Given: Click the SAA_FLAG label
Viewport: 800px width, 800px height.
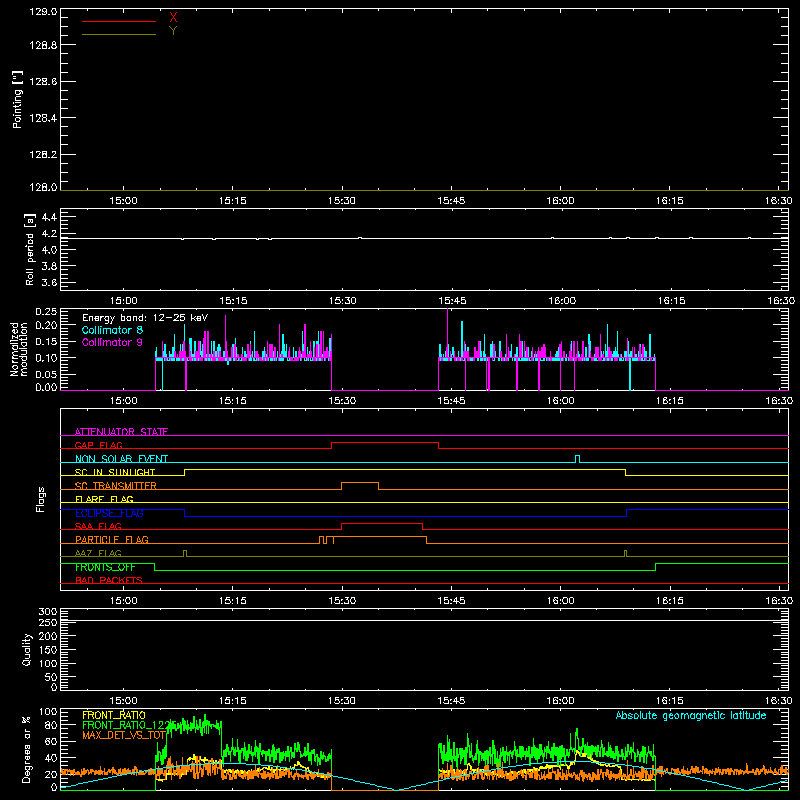Looking at the screenshot, I should coord(98,526).
